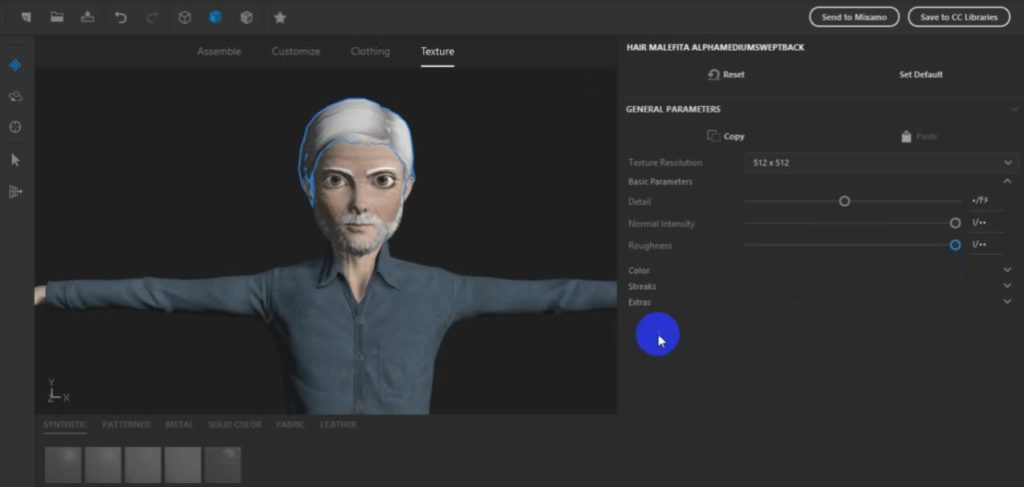Screen dimensions: 1024x487
Task: Select the blue diamond tool in left sidebar
Action: 16,65
